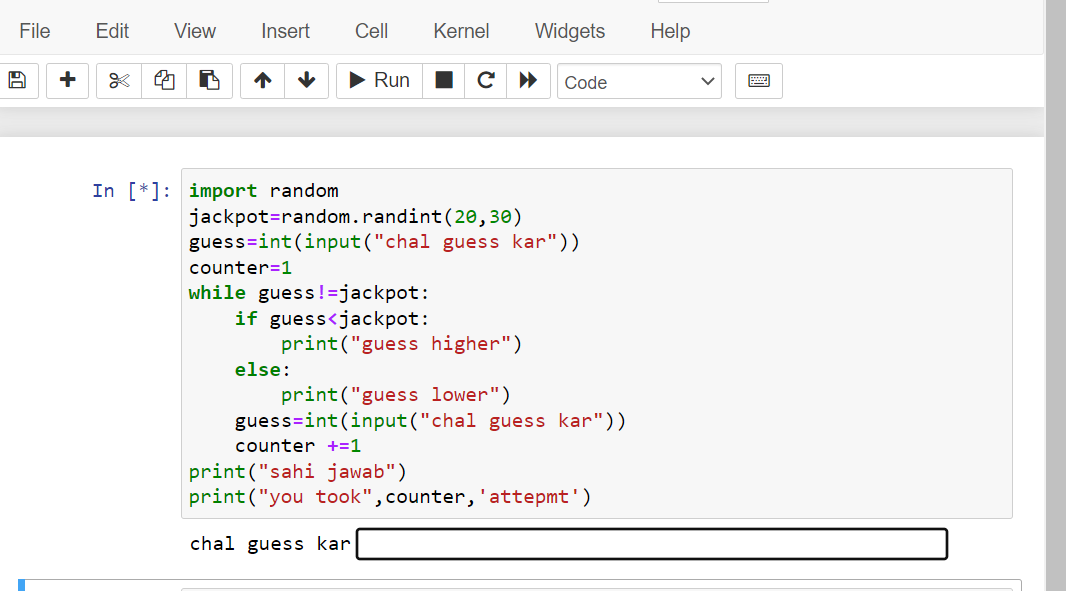This screenshot has width=1066, height=591.
Task: Place cursor on 'if guess<jackpot:' line
Action: [x=332, y=319]
